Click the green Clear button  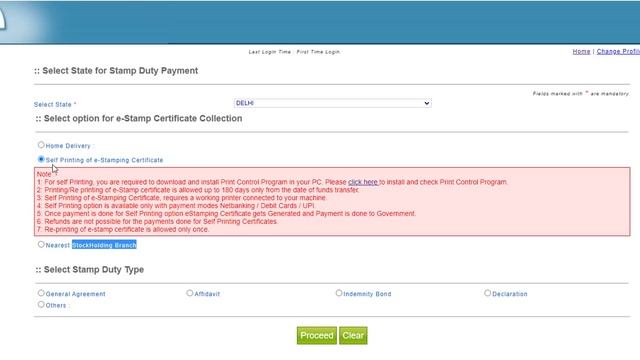click(353, 336)
